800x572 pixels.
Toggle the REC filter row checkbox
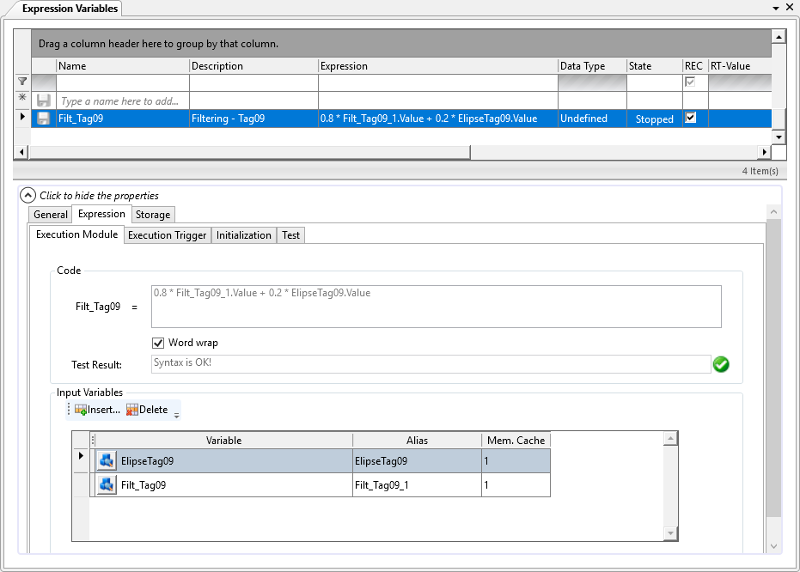click(x=690, y=82)
